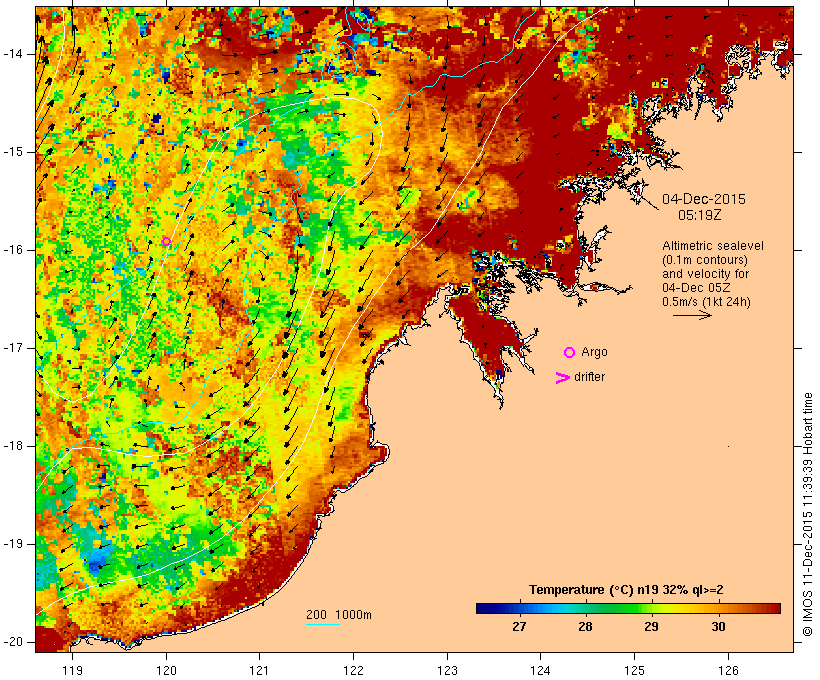Click longitude axis label '126'

click(x=728, y=670)
